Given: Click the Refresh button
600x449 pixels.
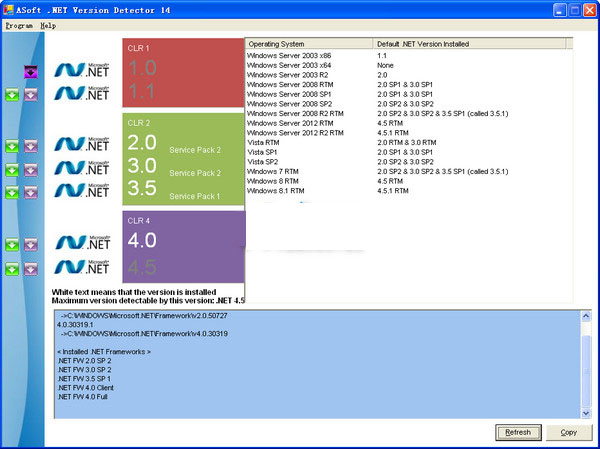Looking at the screenshot, I should pos(518,433).
